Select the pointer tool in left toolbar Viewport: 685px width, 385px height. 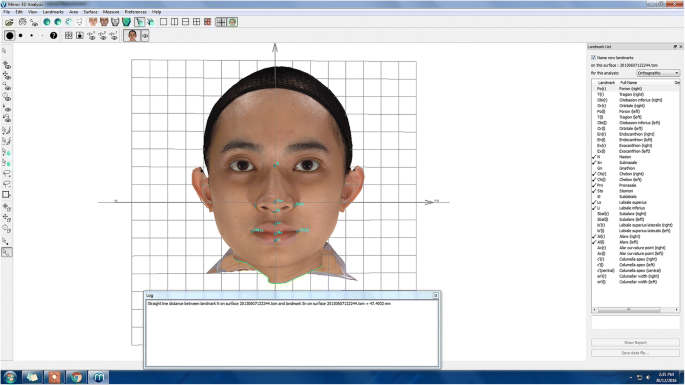pos(5,51)
